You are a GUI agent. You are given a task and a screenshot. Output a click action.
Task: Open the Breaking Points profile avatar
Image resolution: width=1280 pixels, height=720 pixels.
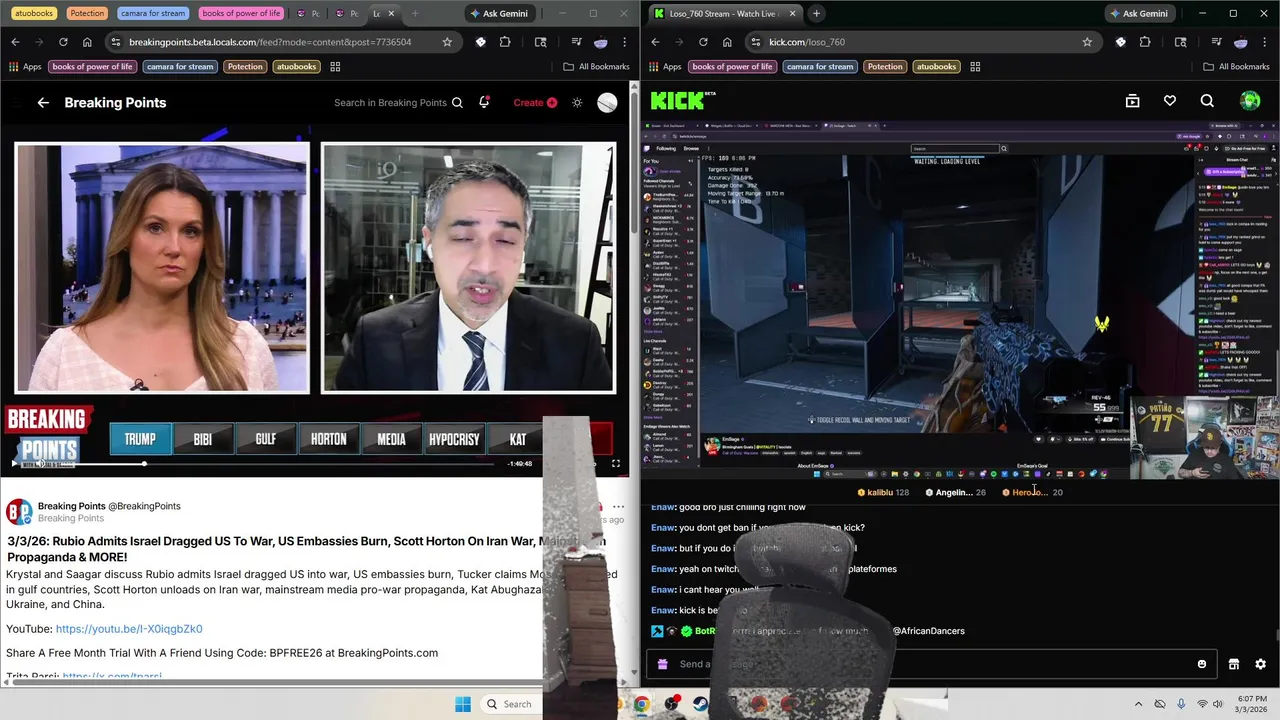point(607,103)
